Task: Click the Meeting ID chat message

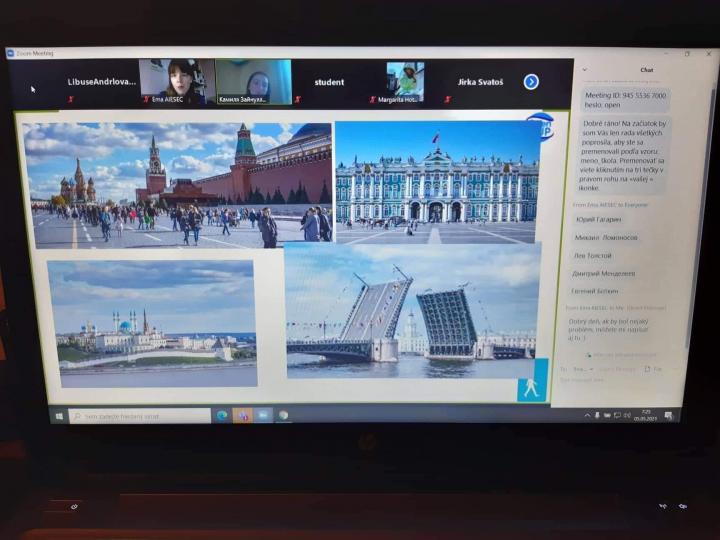Action: [624, 100]
